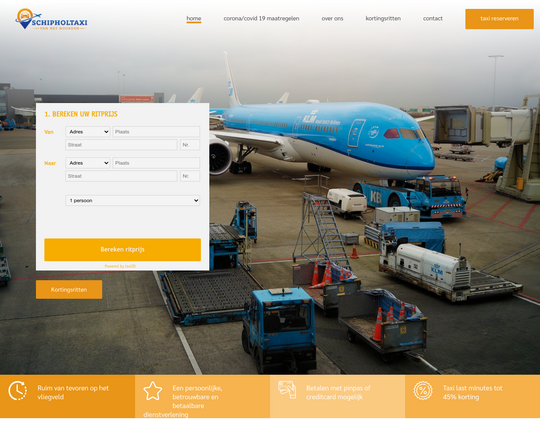Click the orange Kortingsritten button
Viewport: 540px width, 432px height.
pyautogui.click(x=69, y=289)
